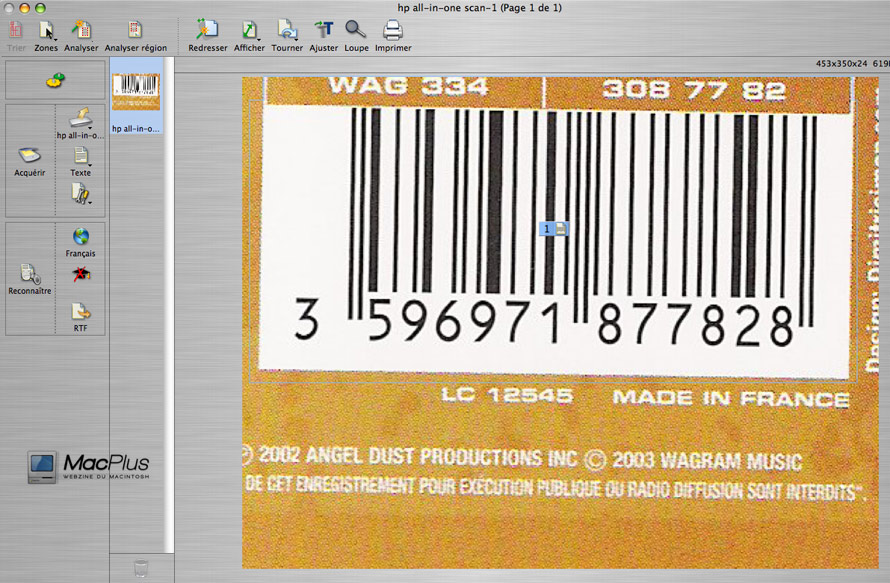The height and width of the screenshot is (583, 890).
Task: Click the Zones tool icon
Action: [45, 30]
